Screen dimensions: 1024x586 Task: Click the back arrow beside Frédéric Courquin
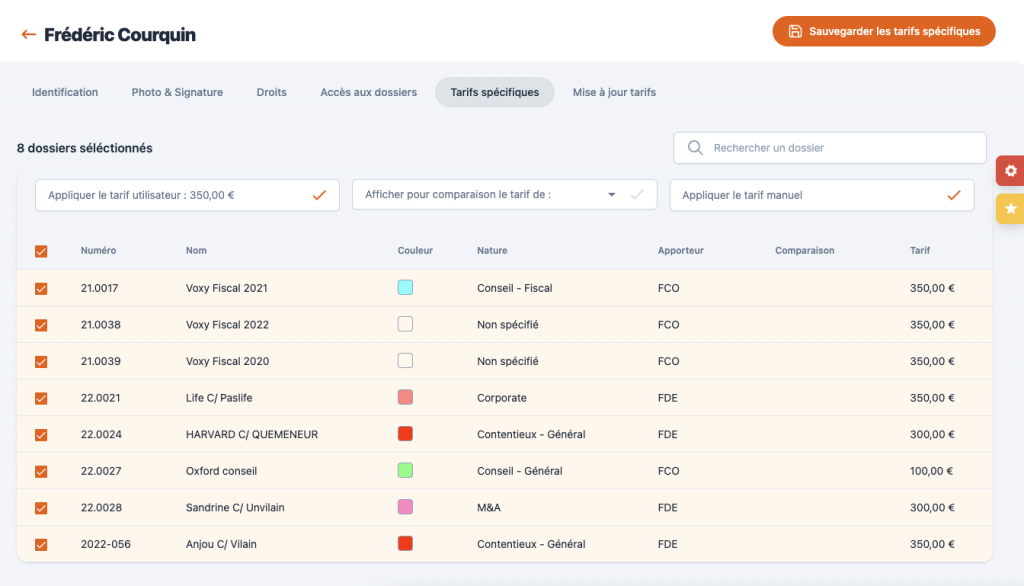click(x=28, y=35)
